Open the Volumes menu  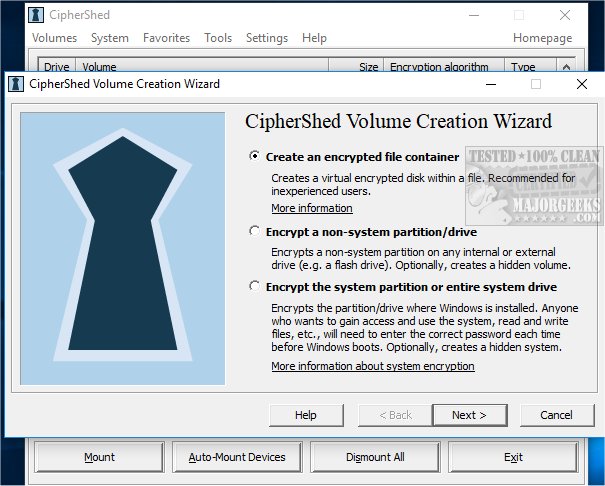point(54,38)
